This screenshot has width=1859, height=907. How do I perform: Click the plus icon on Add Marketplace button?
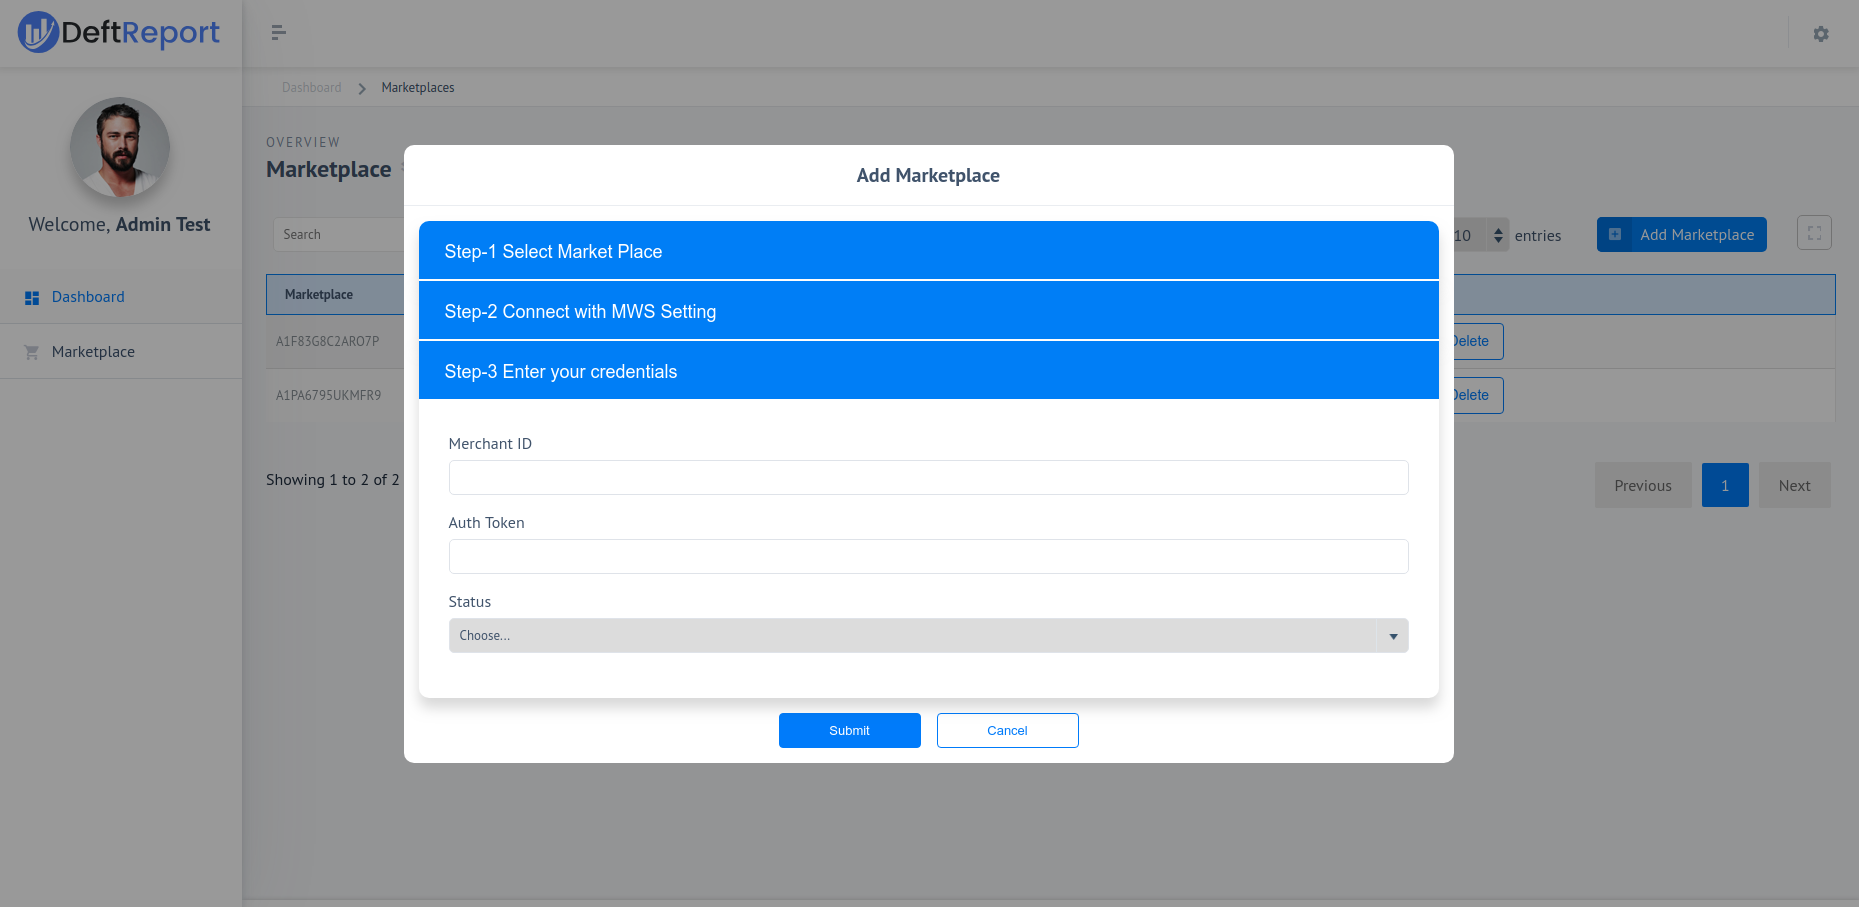1616,234
